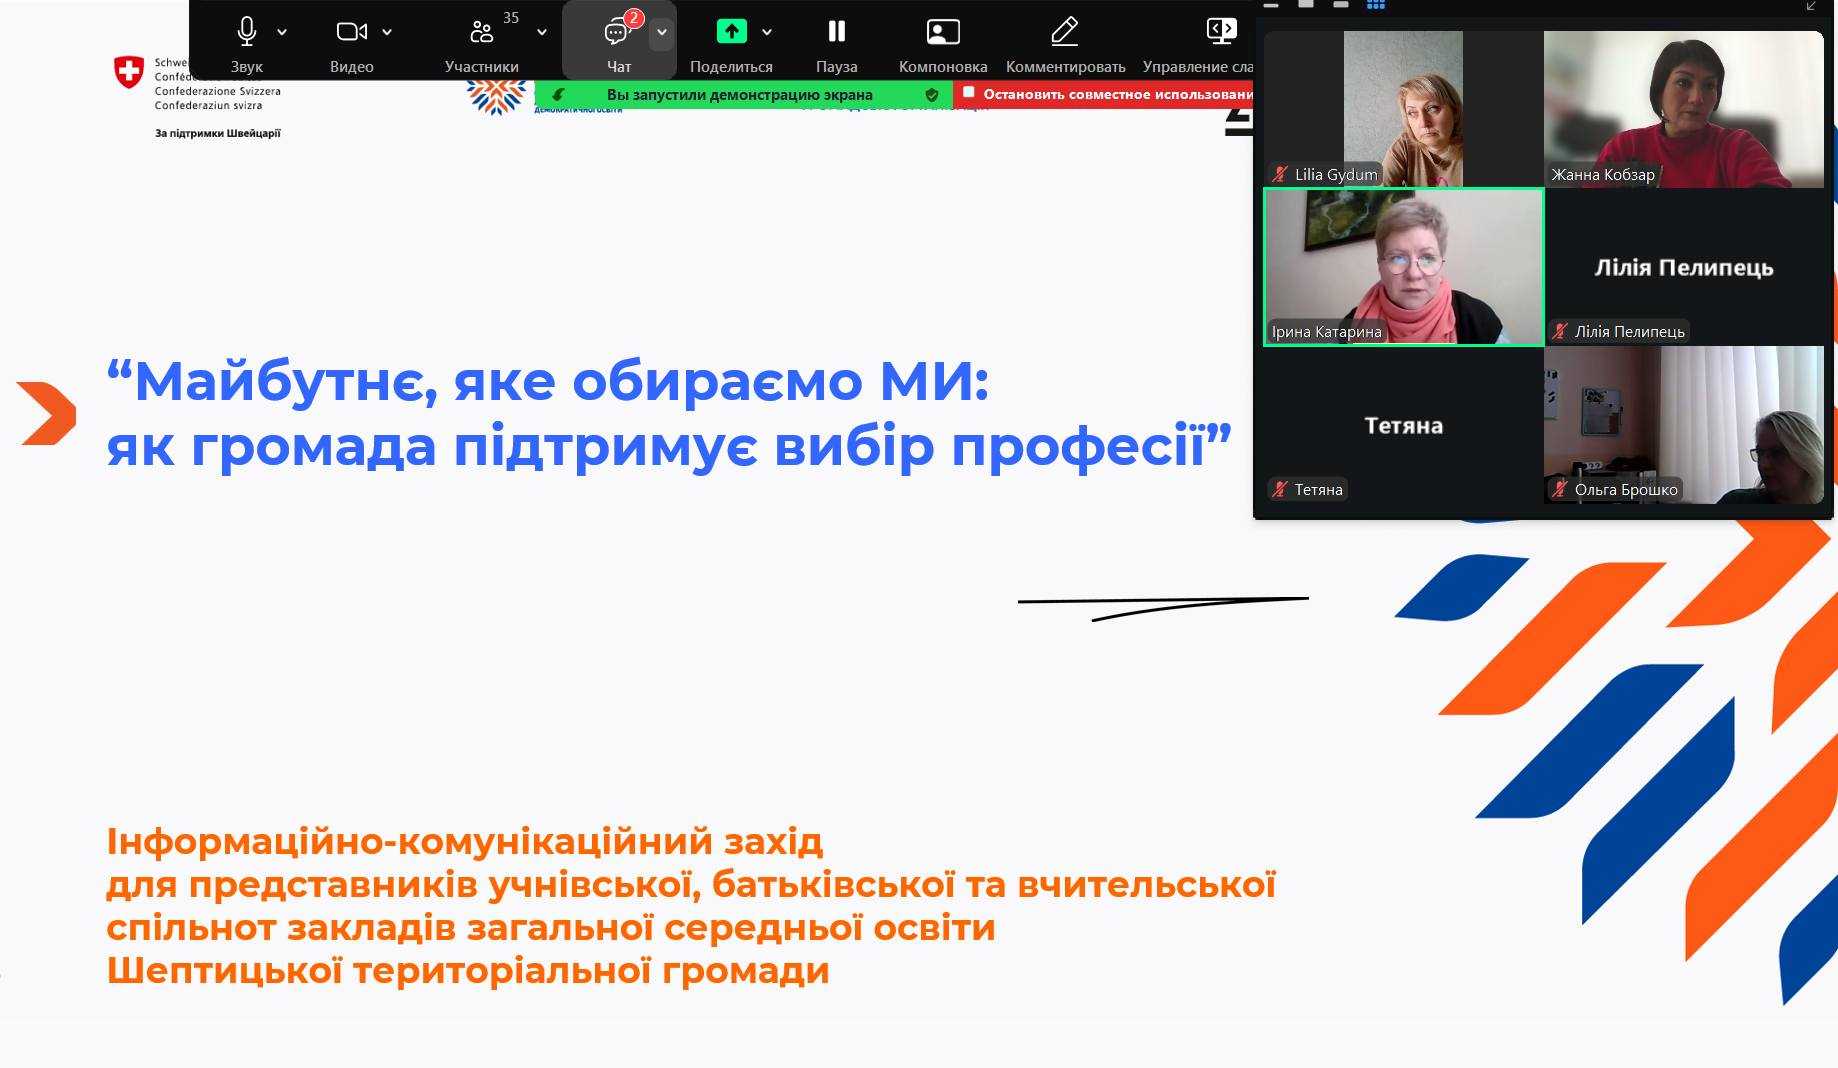Select Жанна Кобзар video tile

tap(1683, 109)
